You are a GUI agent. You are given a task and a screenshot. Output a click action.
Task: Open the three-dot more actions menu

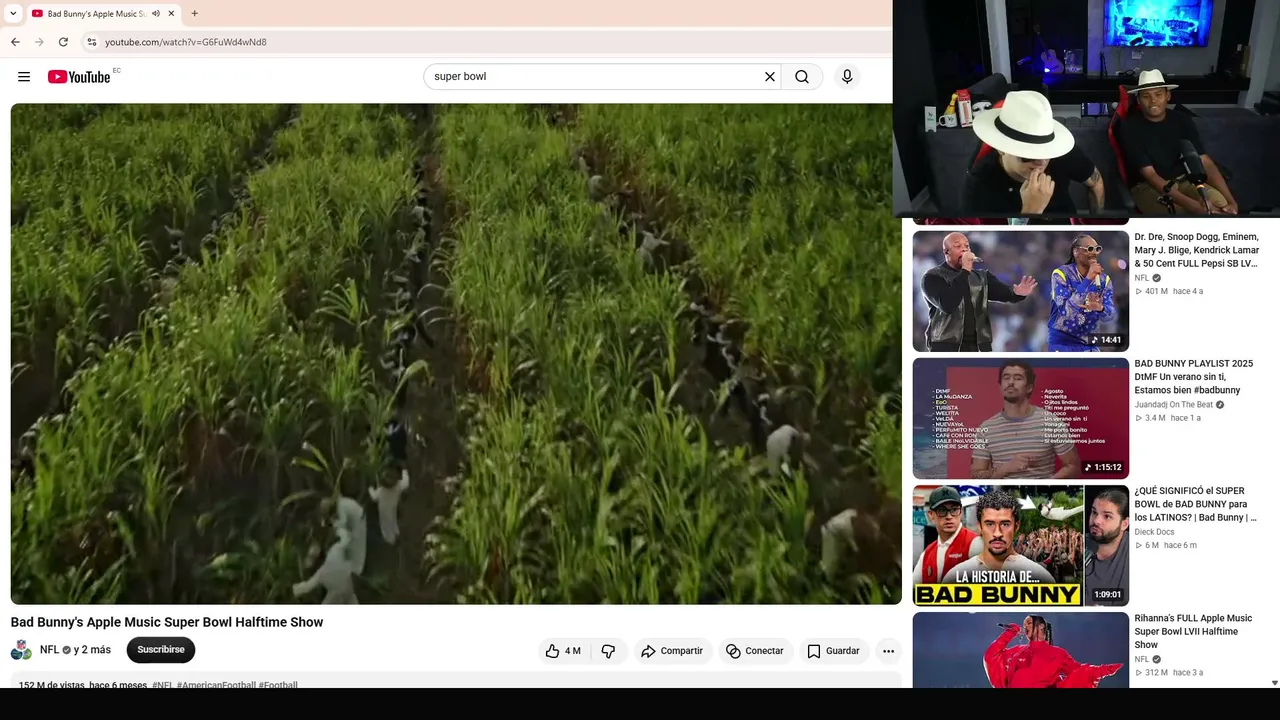888,651
